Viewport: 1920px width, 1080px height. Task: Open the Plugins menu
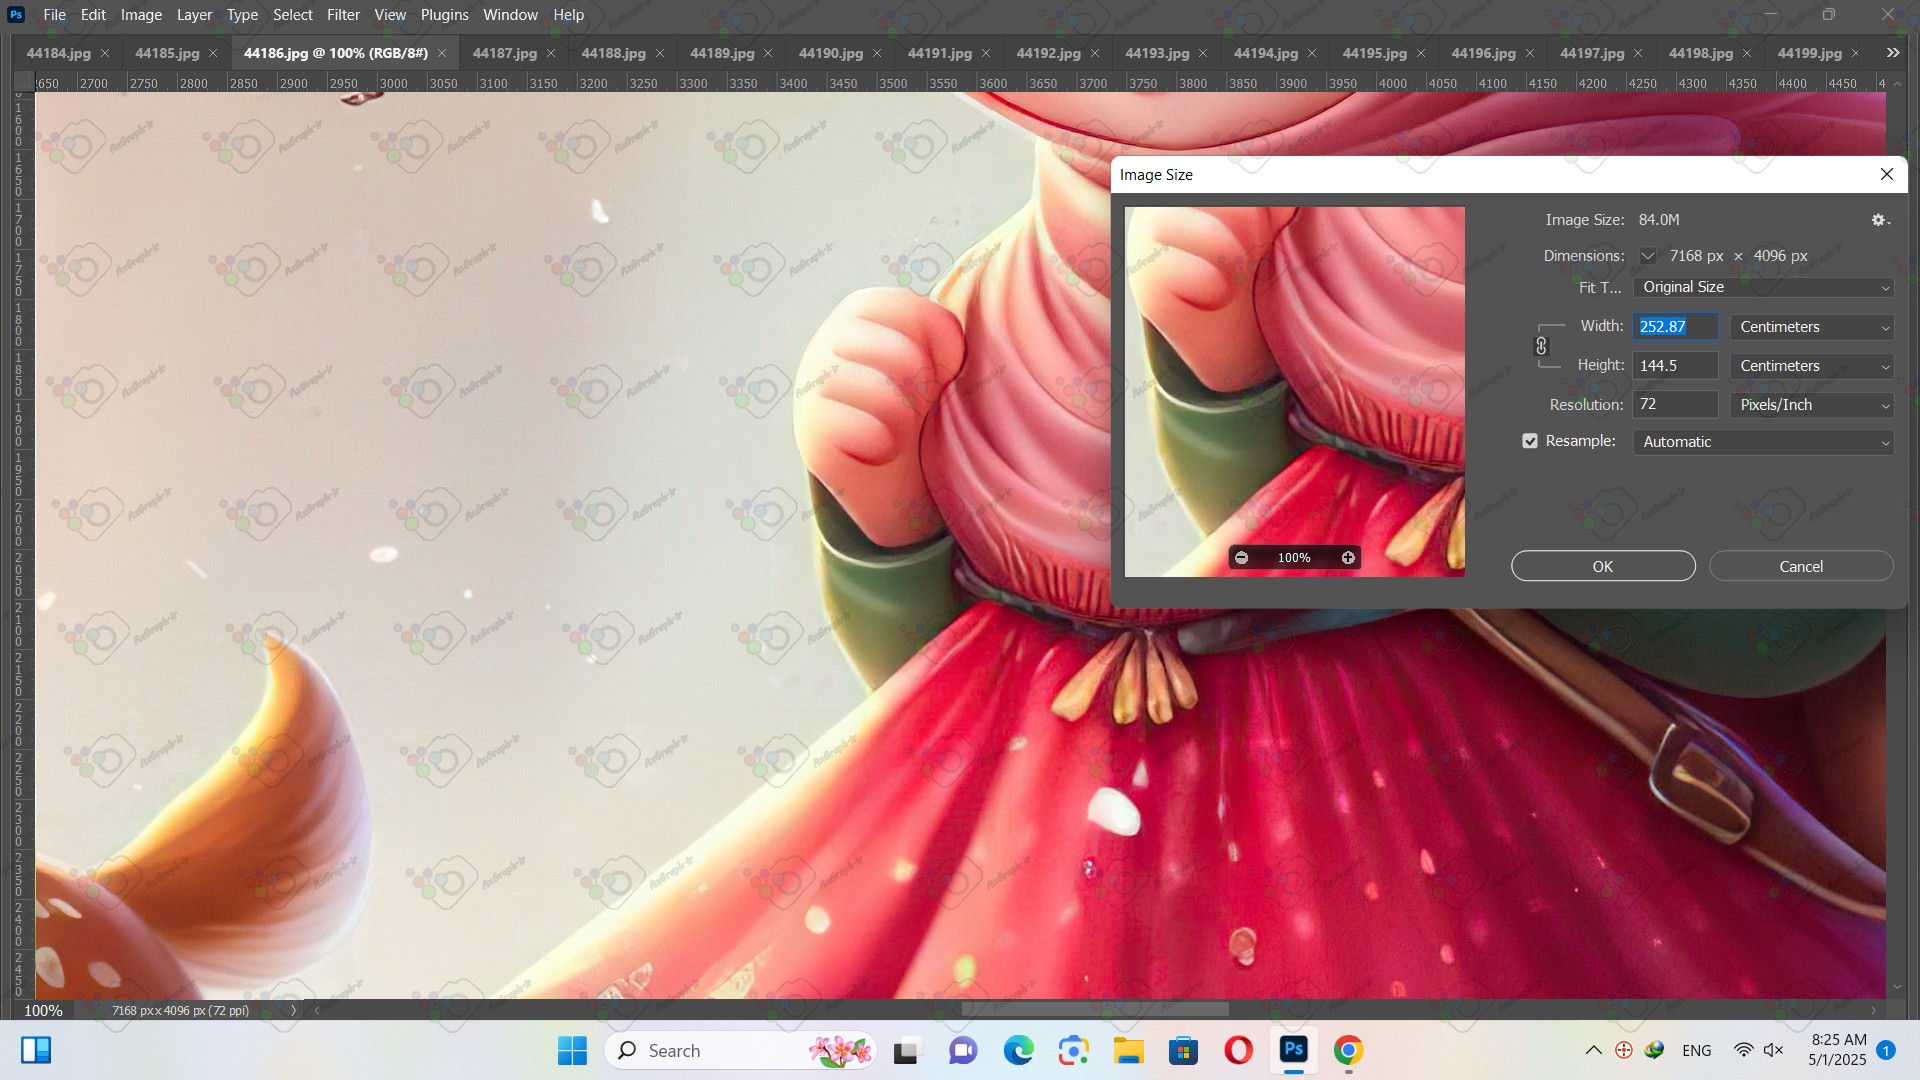(444, 15)
